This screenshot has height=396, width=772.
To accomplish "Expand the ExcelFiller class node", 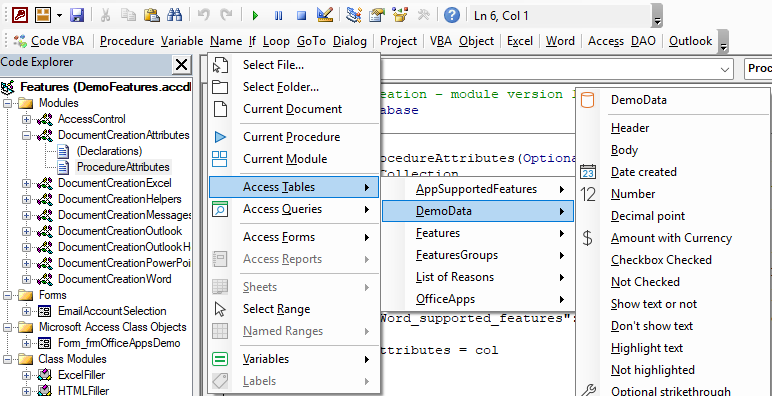I will pyautogui.click(x=26, y=375).
